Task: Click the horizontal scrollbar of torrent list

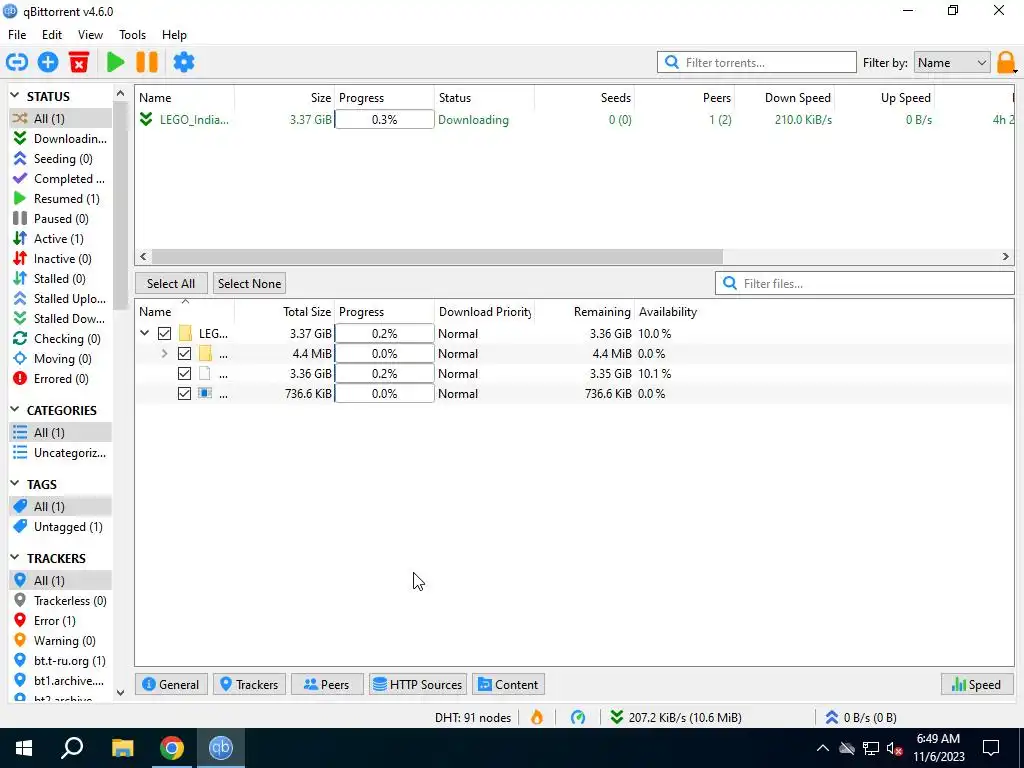Action: (437, 257)
